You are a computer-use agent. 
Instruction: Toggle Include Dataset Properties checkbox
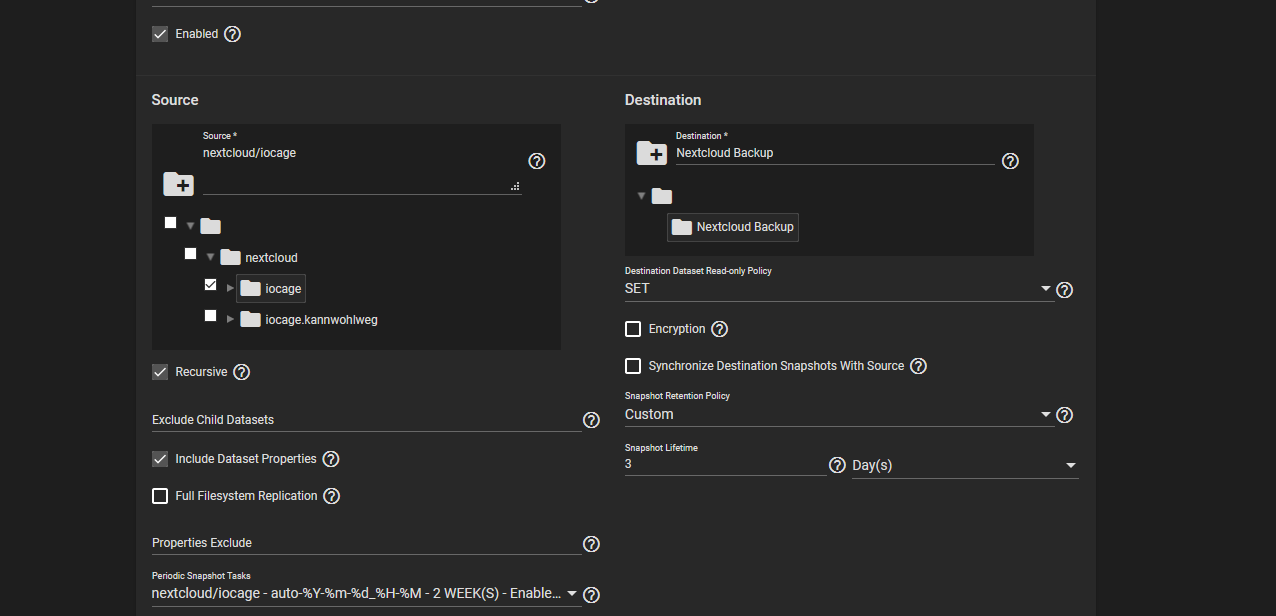coord(160,459)
